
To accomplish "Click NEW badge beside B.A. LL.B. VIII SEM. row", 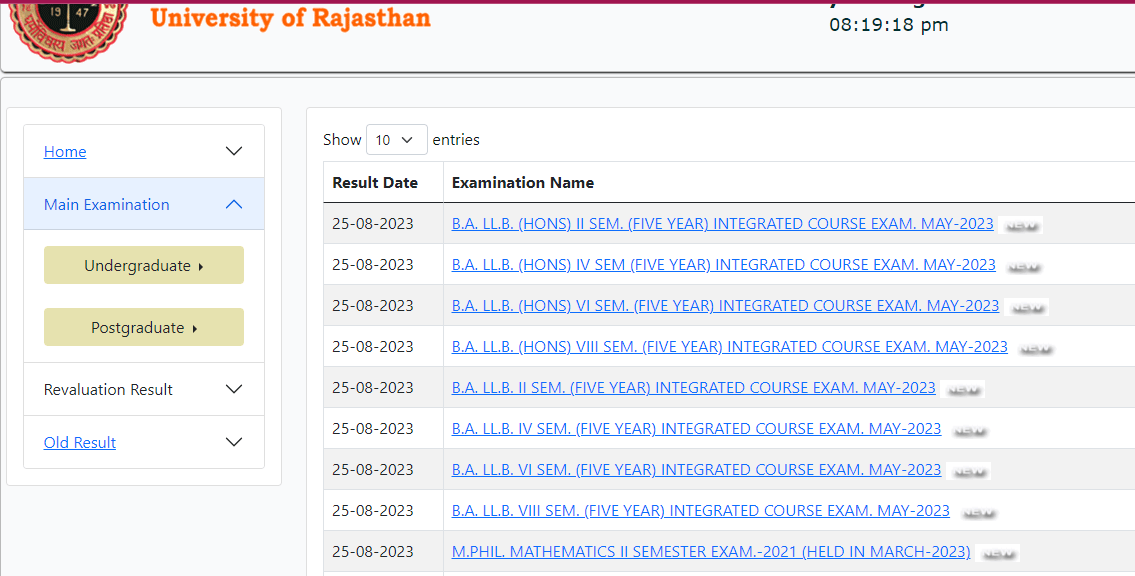I will tap(978, 513).
